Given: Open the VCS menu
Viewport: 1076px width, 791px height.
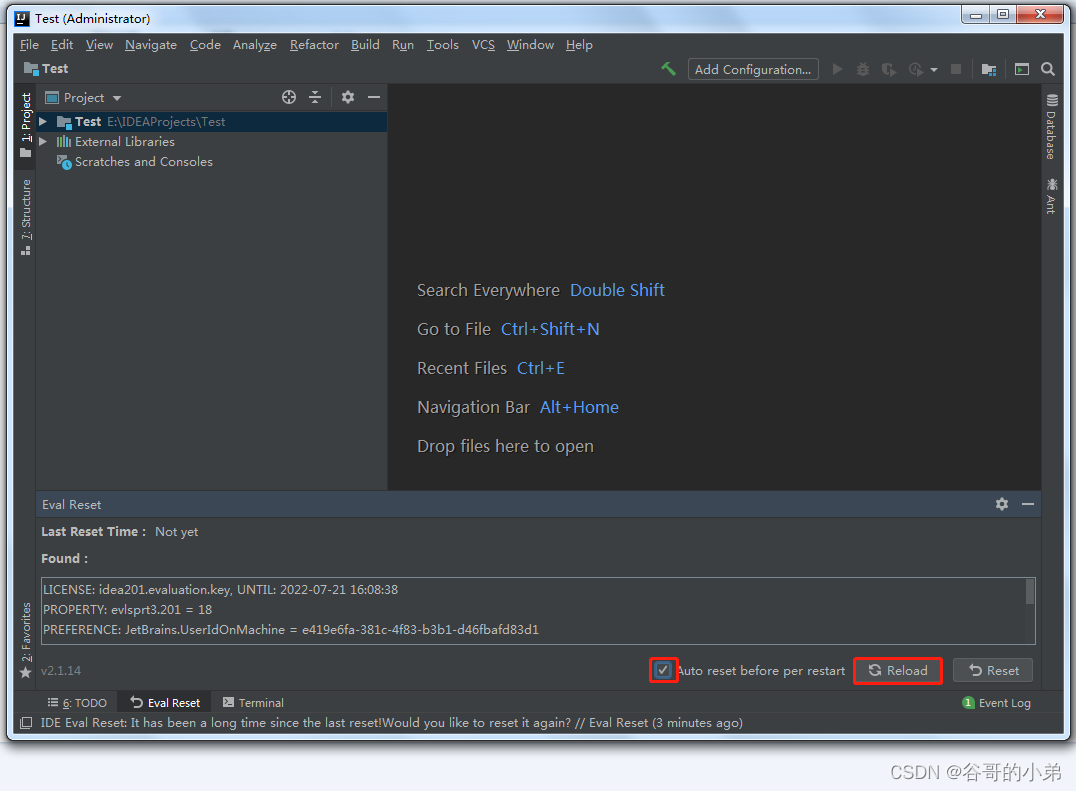Looking at the screenshot, I should pos(483,45).
